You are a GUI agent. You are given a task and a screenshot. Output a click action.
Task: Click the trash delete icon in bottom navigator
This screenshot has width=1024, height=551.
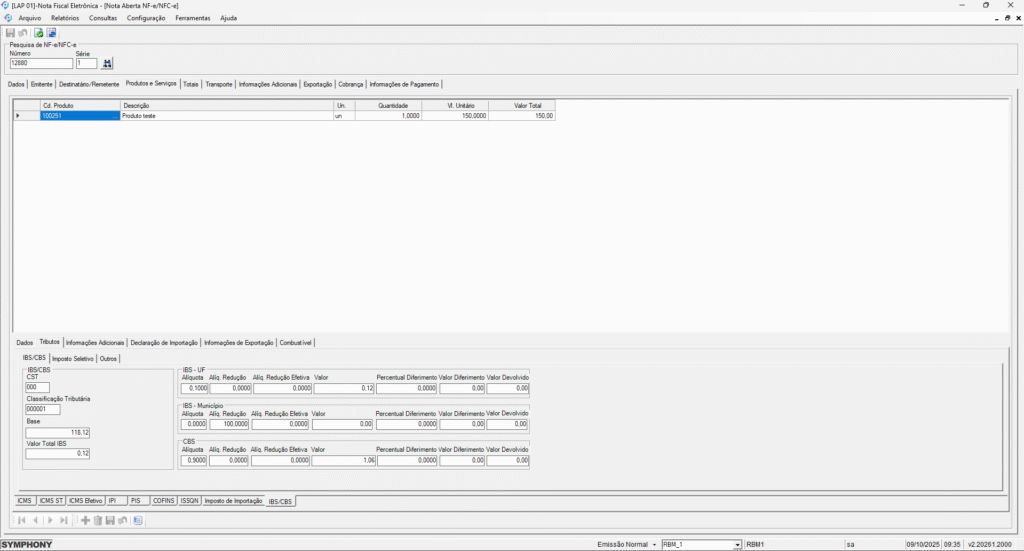pos(97,520)
